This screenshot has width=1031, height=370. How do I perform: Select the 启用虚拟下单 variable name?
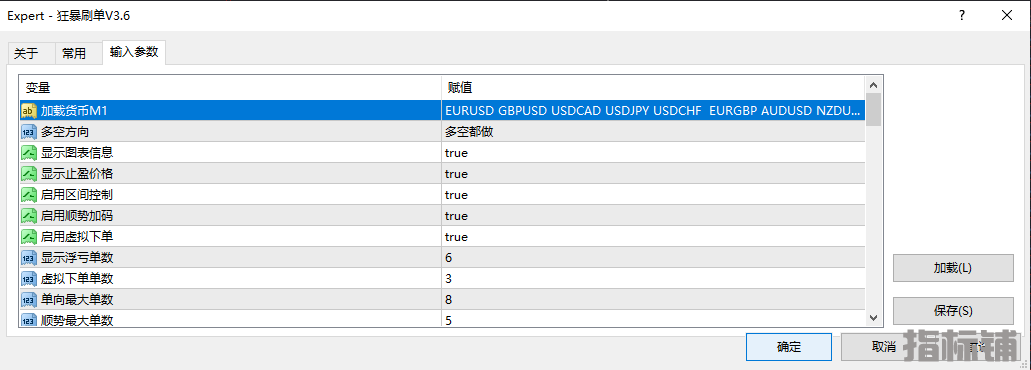click(77, 237)
